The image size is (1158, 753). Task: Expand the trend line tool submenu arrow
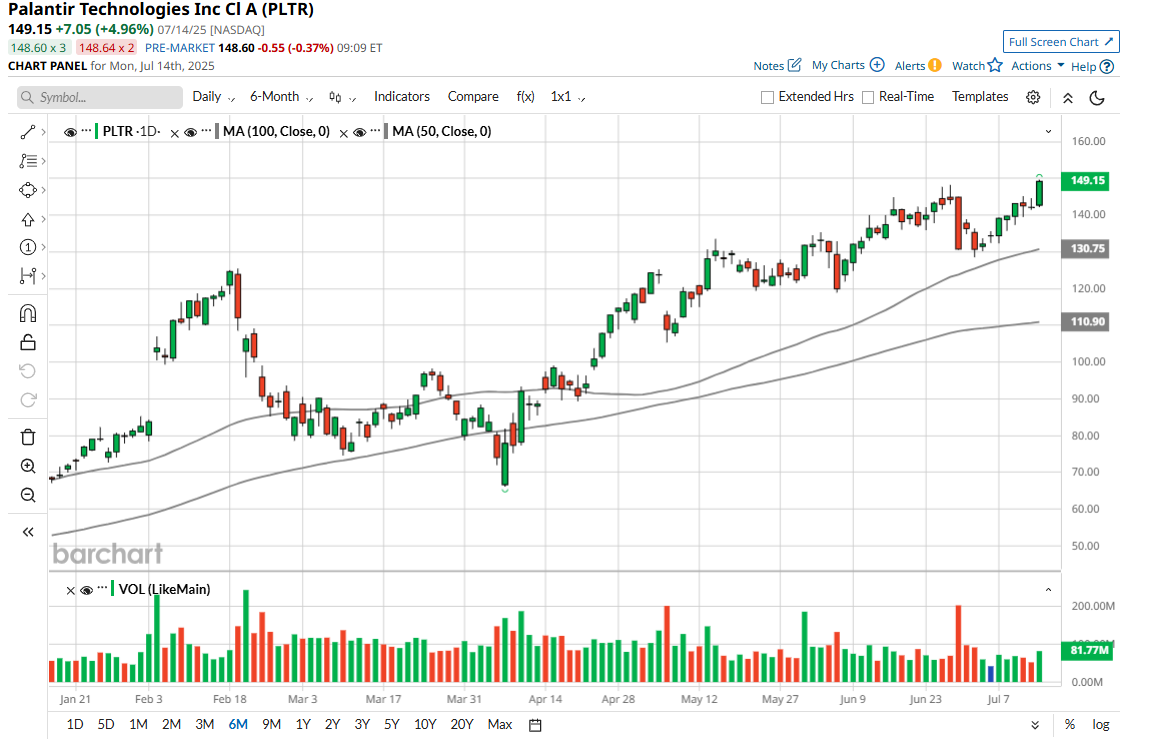44,132
